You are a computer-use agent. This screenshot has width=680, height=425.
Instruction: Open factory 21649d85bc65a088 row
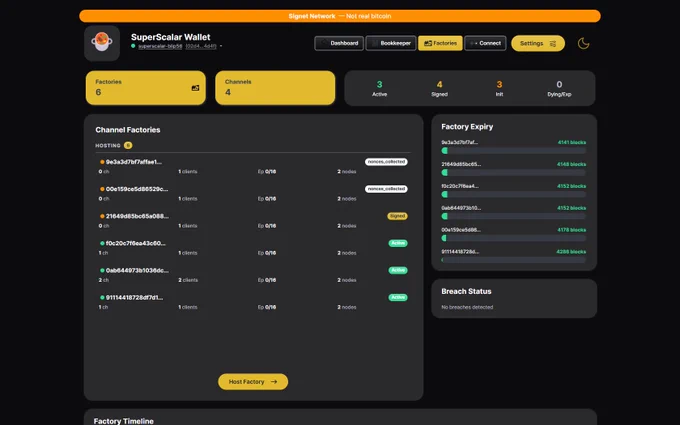click(x=253, y=221)
